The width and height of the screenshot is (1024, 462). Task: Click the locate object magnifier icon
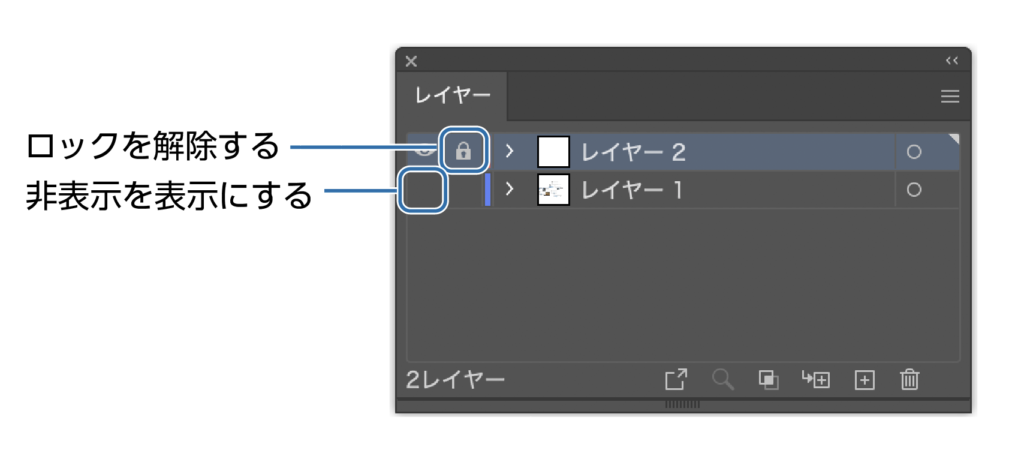723,380
